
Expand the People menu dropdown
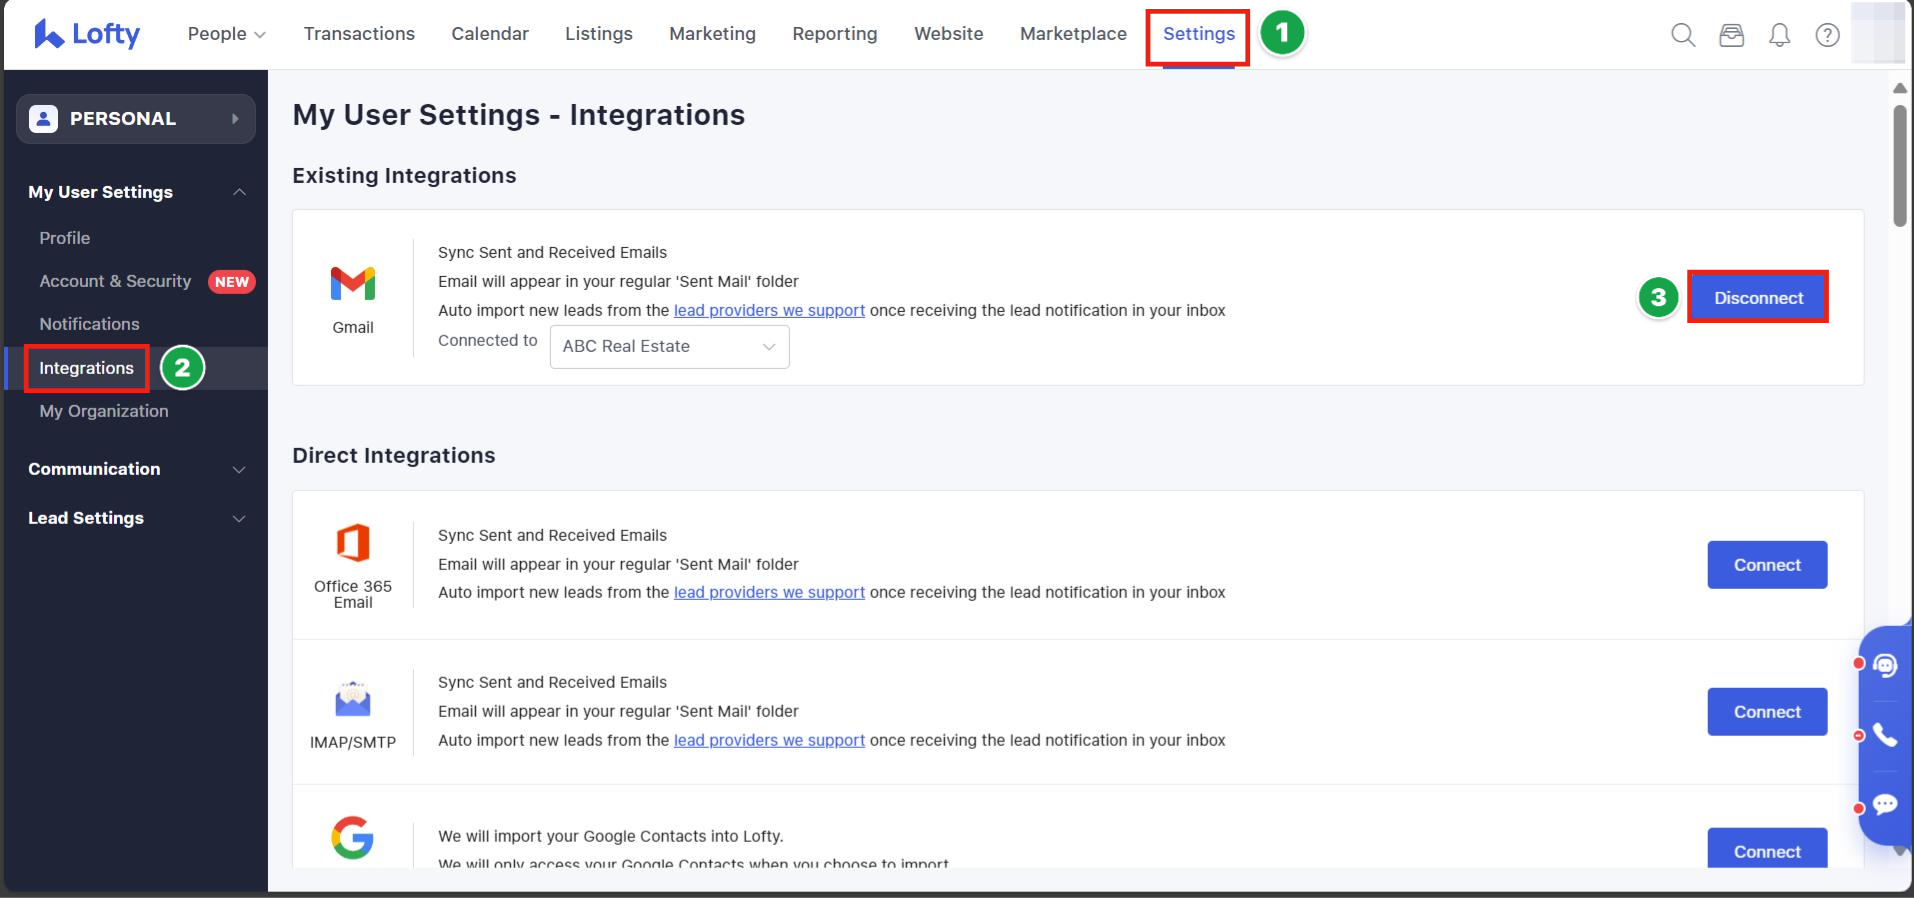coord(226,34)
